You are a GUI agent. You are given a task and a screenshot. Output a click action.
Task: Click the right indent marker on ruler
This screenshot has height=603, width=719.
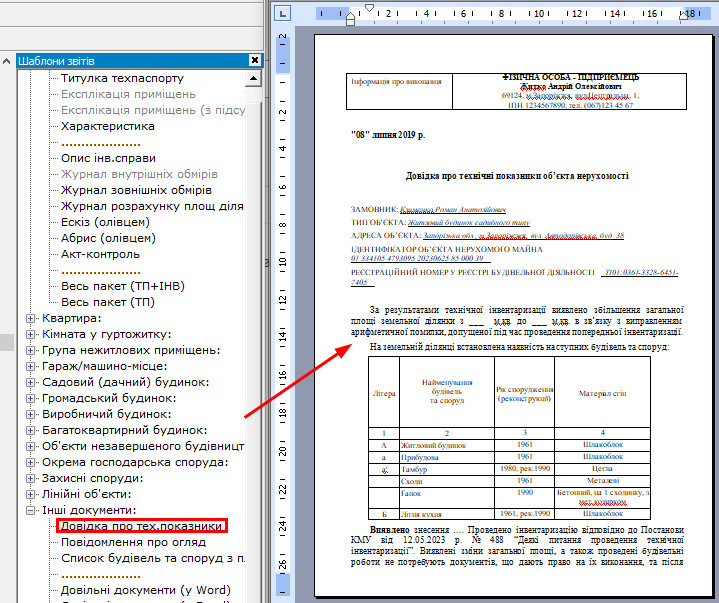(x=683, y=16)
